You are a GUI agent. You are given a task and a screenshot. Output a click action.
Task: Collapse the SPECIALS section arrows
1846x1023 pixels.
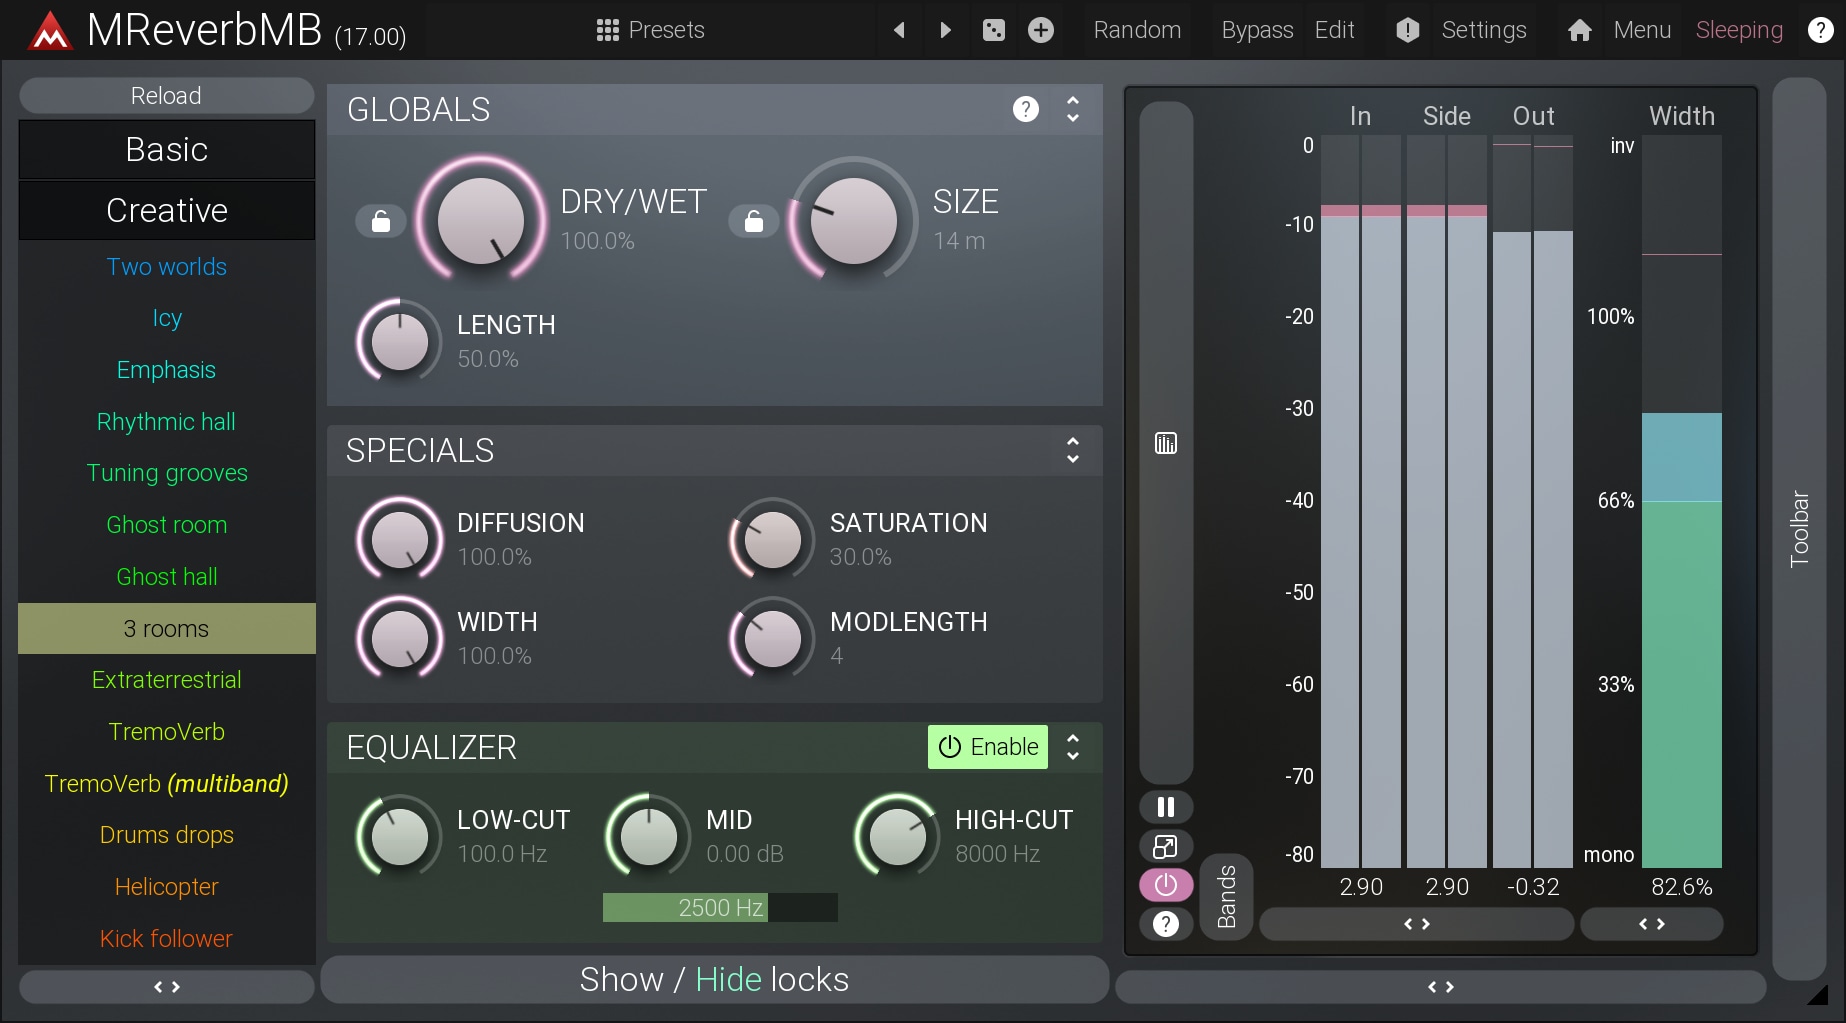(1073, 450)
